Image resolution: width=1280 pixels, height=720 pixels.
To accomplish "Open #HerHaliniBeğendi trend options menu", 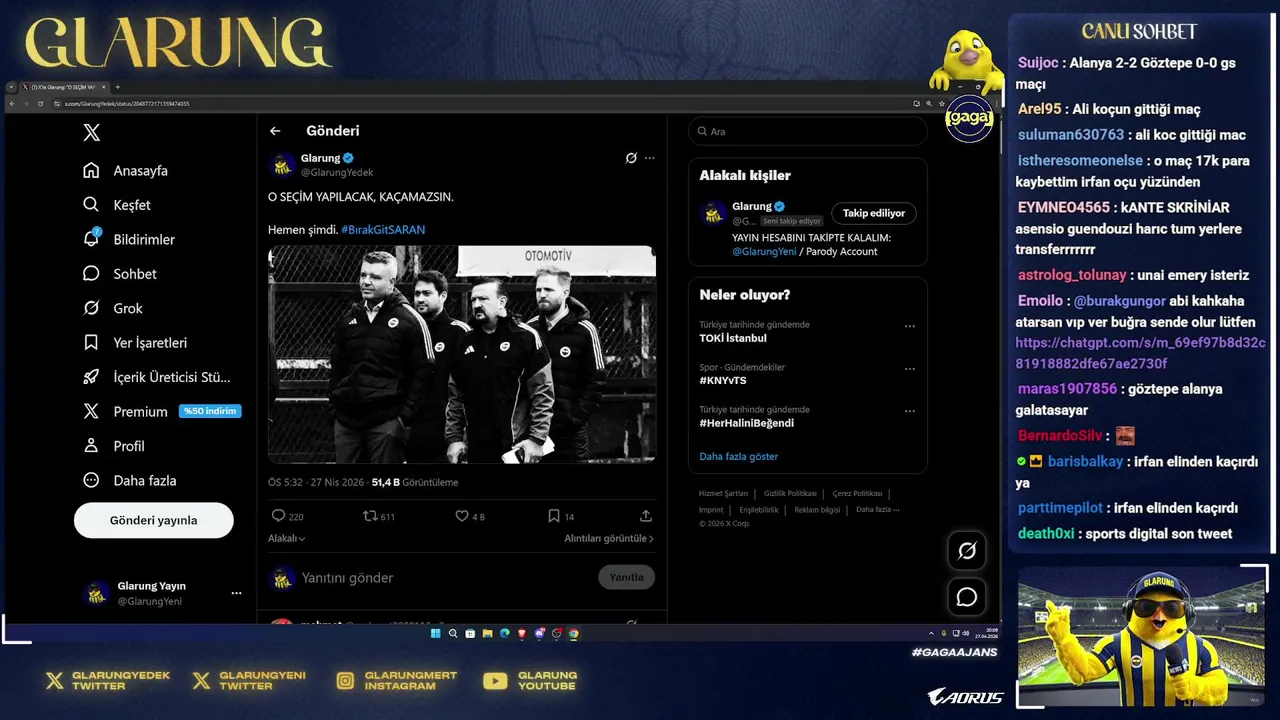I will tap(910, 411).
